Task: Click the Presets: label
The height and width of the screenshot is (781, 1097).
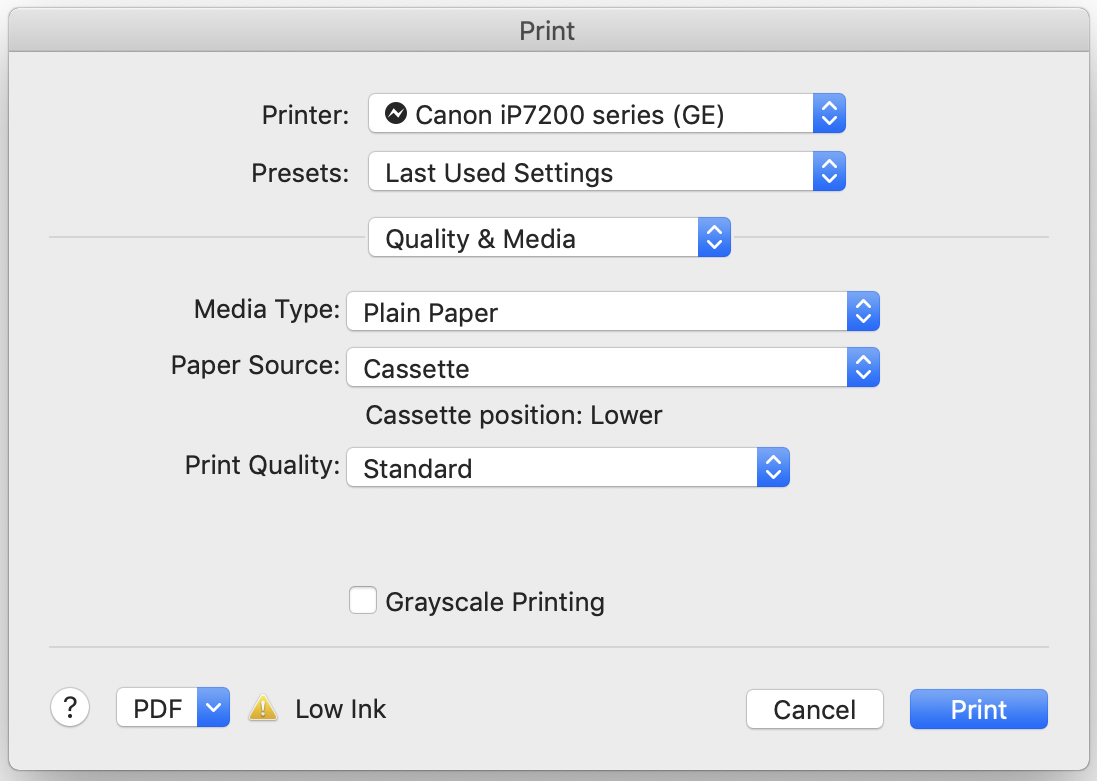Action: point(300,173)
